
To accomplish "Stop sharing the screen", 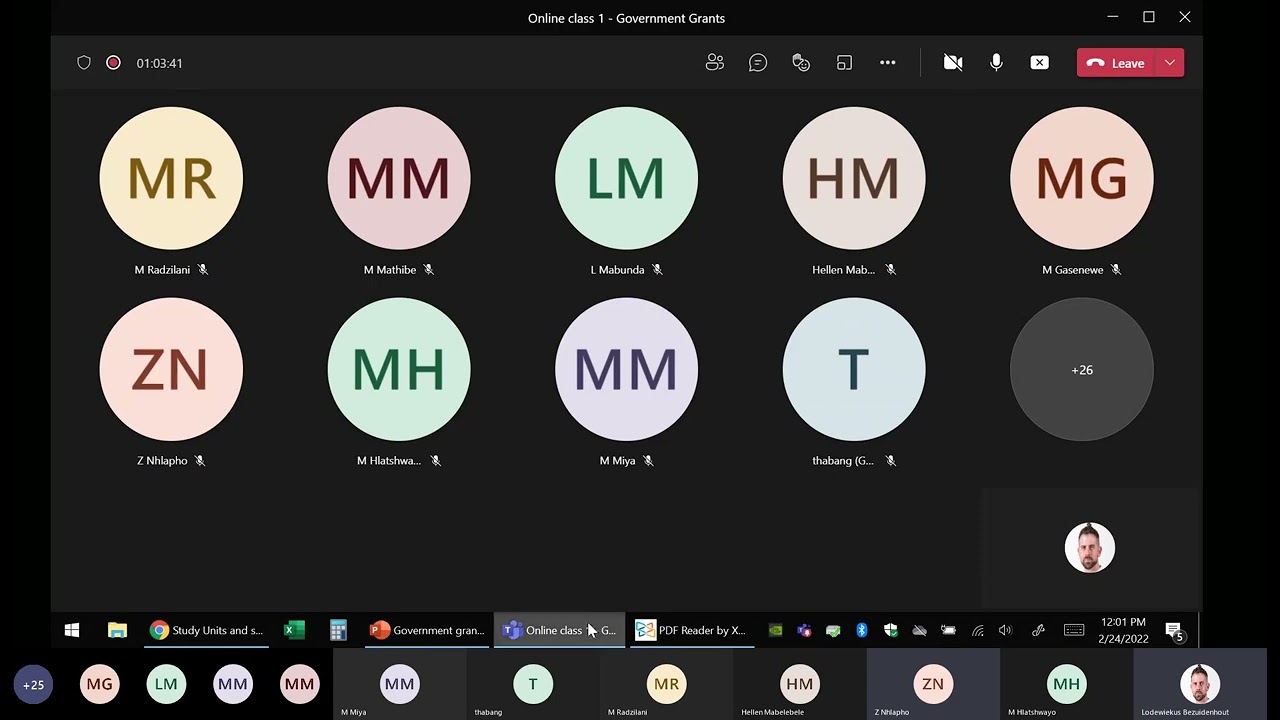I will tap(1040, 63).
